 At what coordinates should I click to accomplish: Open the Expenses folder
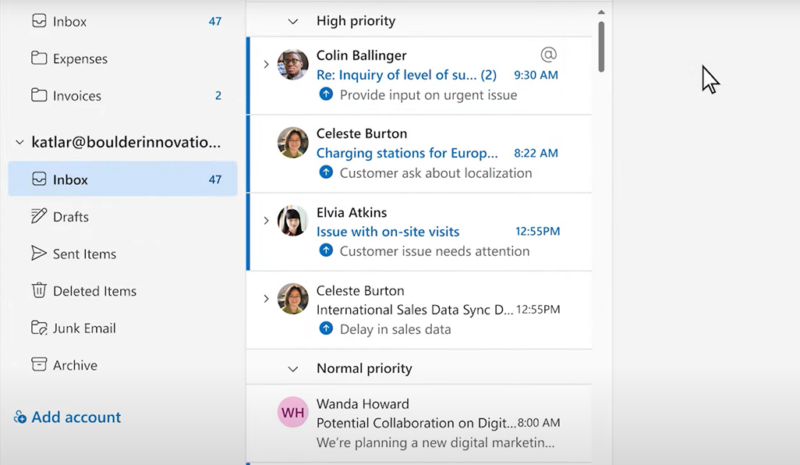(x=122, y=59)
